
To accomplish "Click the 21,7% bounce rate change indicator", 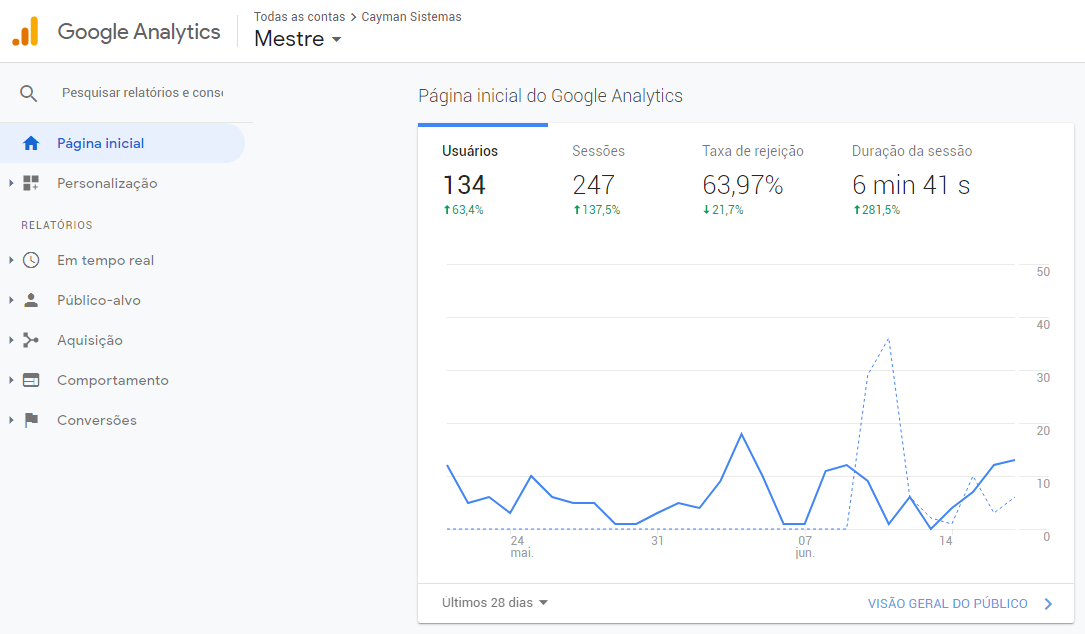I will point(723,210).
